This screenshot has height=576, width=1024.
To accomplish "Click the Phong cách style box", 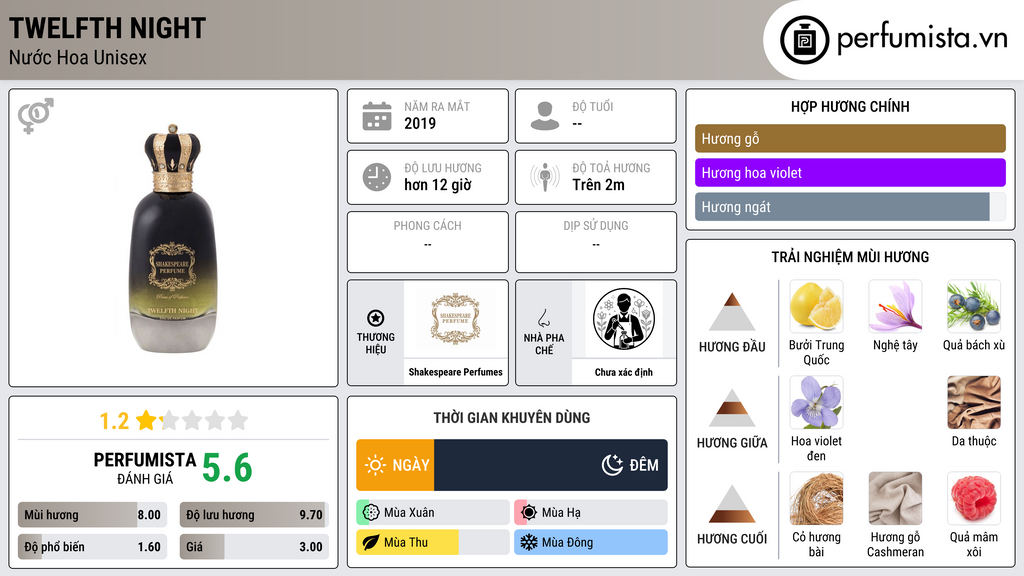I will pos(428,242).
